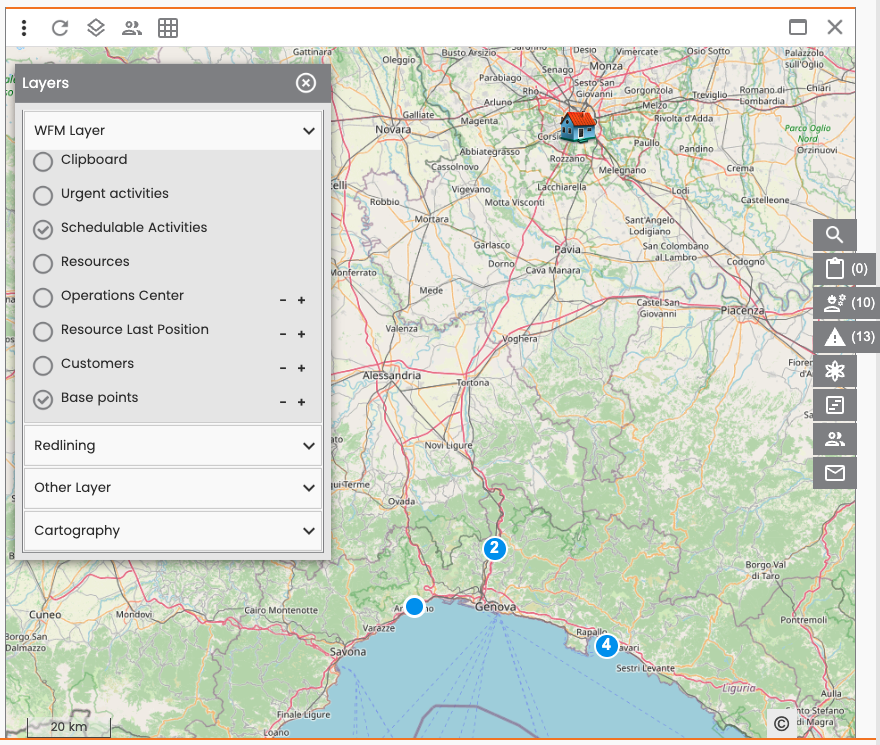Viewport: 880px width, 745px height.
Task: Open the people group side icon
Action: (x=835, y=439)
